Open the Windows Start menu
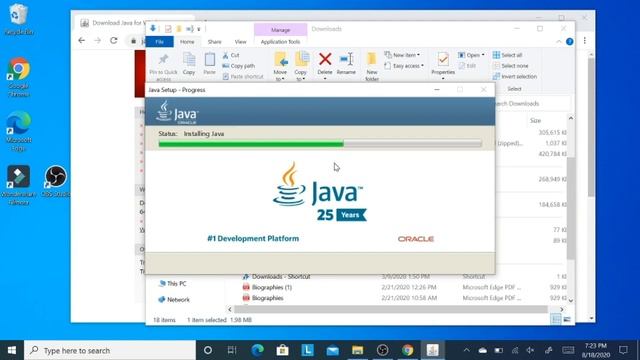Viewport: 640px width, 360px height. [x=12, y=350]
